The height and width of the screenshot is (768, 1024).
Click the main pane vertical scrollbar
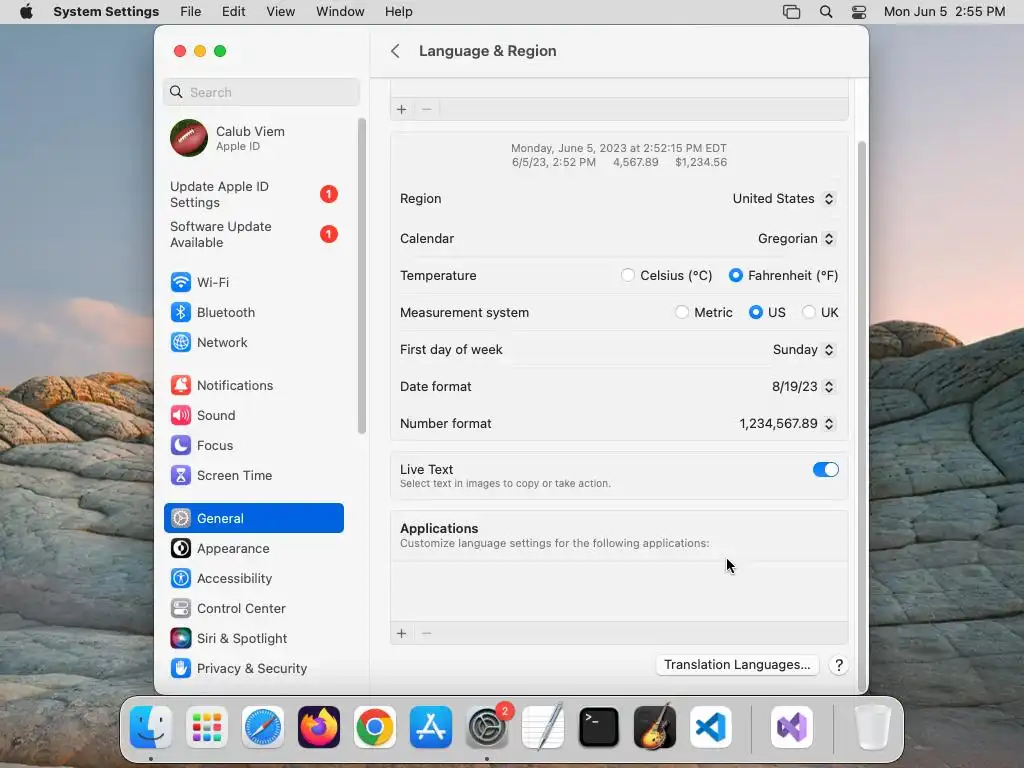click(861, 415)
